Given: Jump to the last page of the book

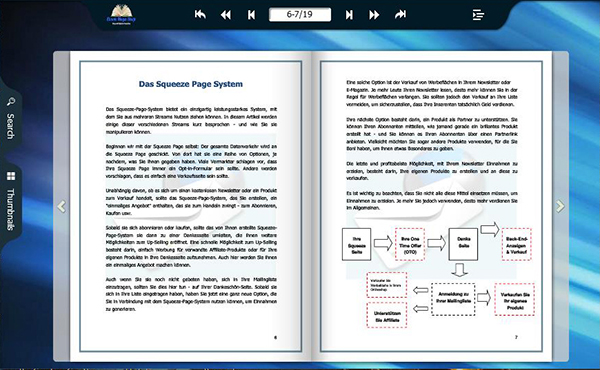Looking at the screenshot, I should tap(400, 15).
